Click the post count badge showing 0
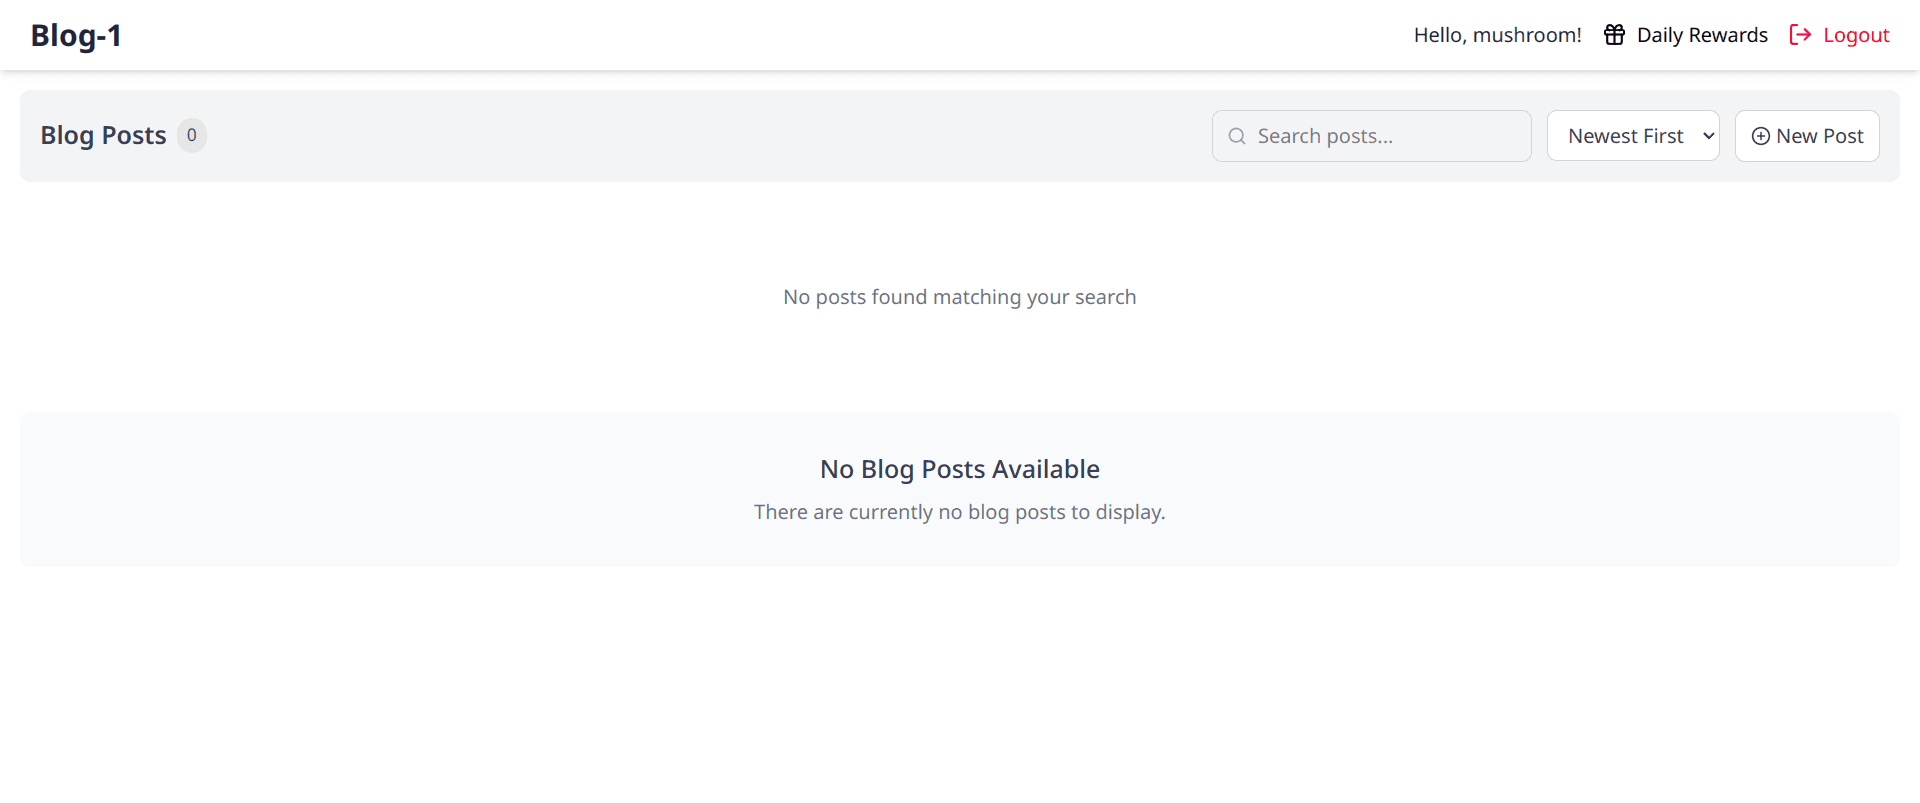This screenshot has width=1920, height=803. 192,135
